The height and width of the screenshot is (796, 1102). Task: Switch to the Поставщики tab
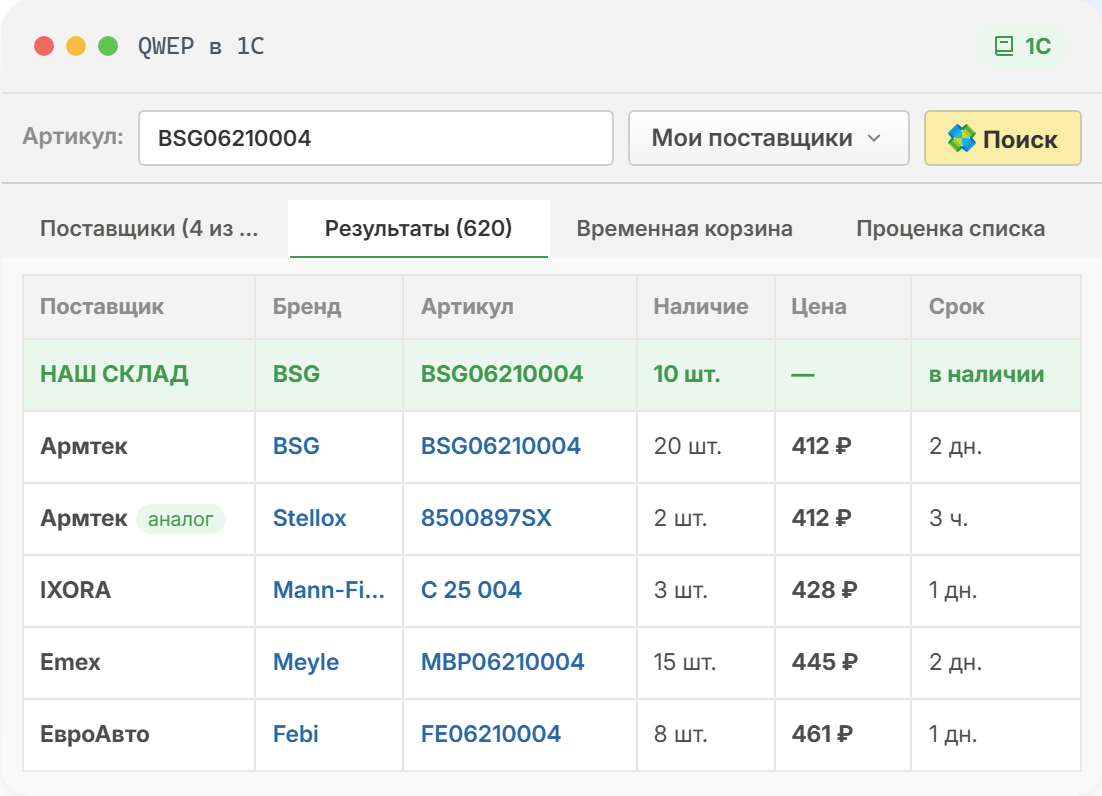pyautogui.click(x=149, y=228)
